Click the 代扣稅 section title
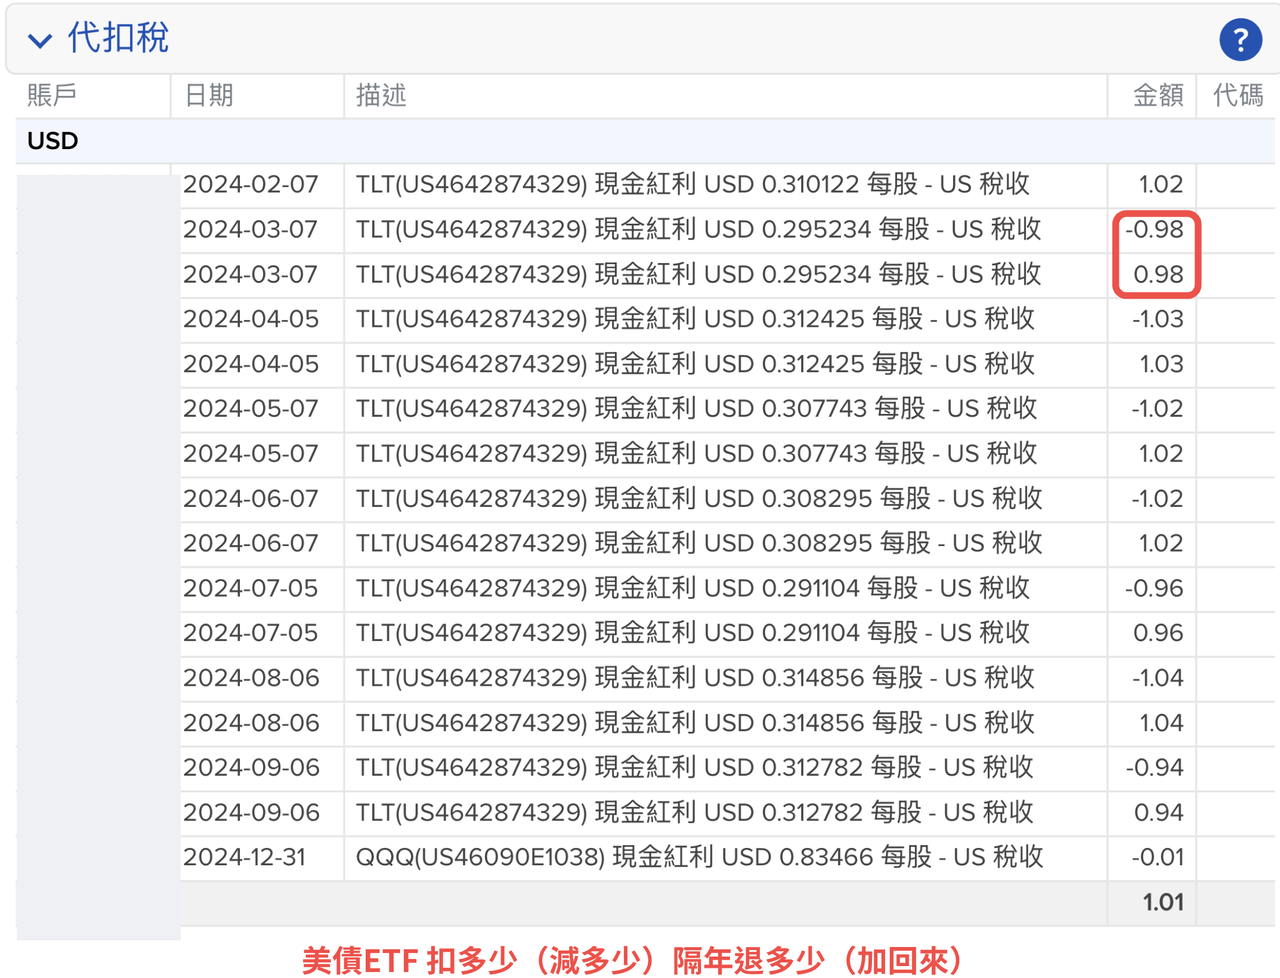 118,38
